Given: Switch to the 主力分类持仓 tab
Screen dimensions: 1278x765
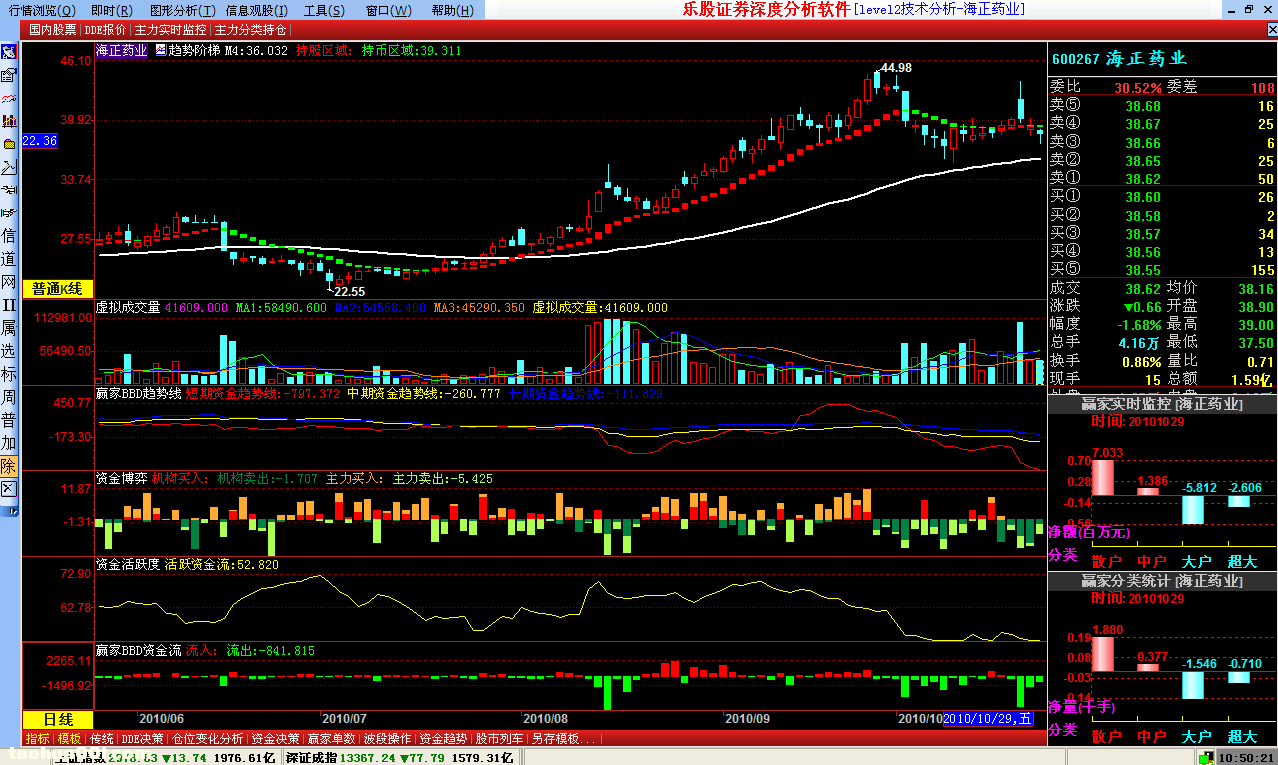Looking at the screenshot, I should point(250,30).
